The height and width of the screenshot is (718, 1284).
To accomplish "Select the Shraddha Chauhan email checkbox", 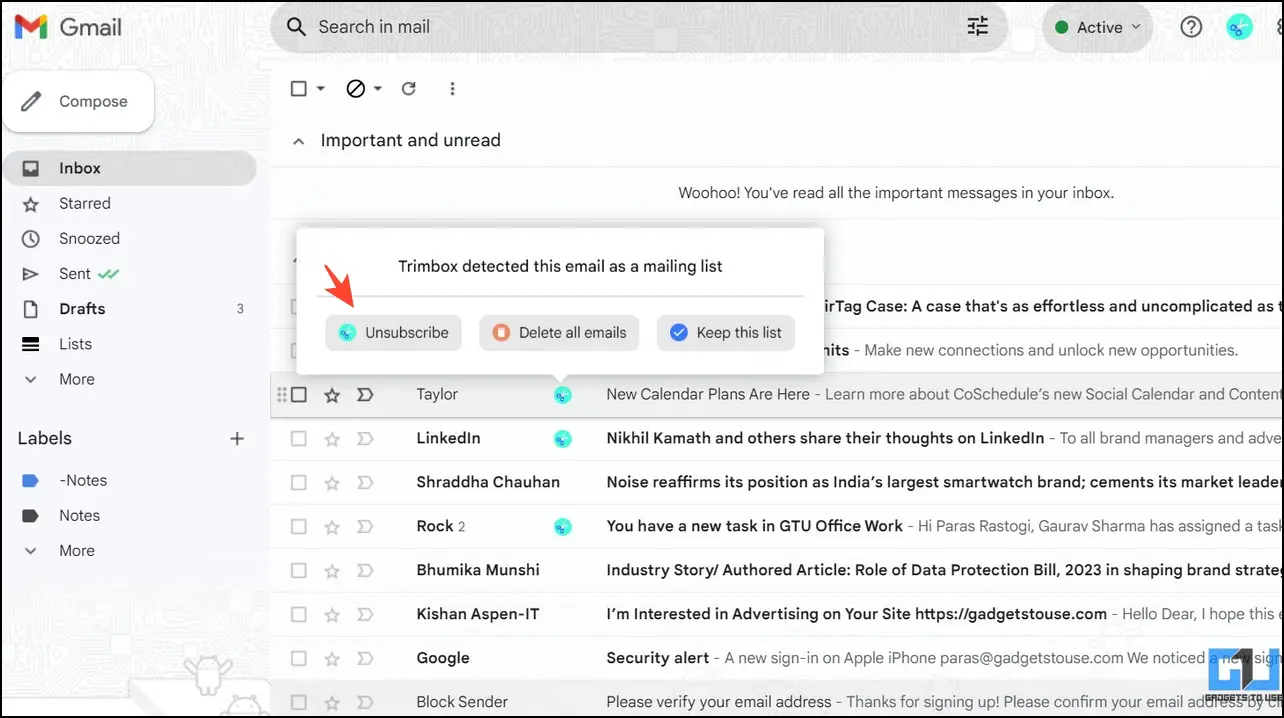I will point(299,482).
